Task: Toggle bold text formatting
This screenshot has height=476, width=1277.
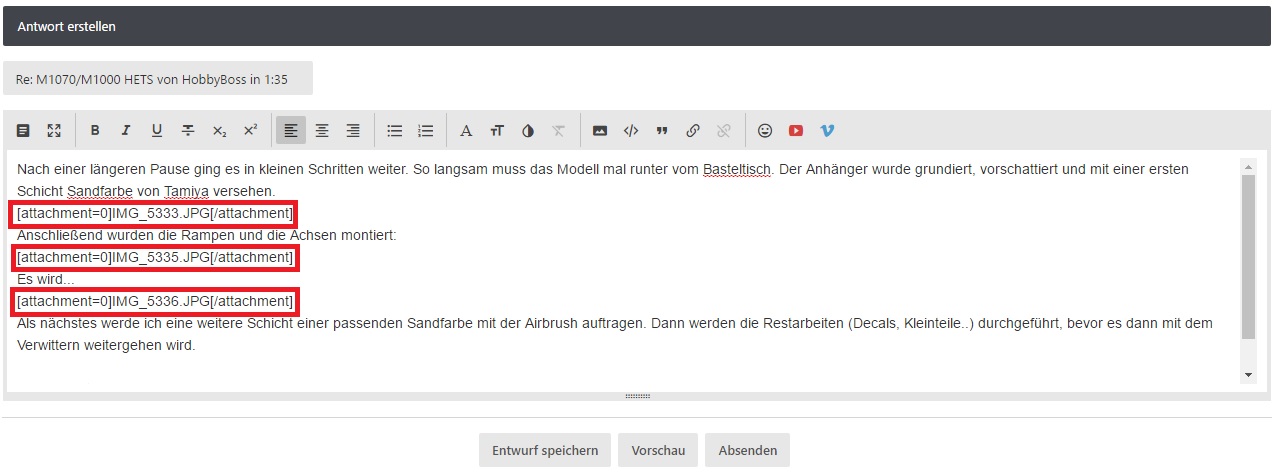Action: tap(95, 130)
